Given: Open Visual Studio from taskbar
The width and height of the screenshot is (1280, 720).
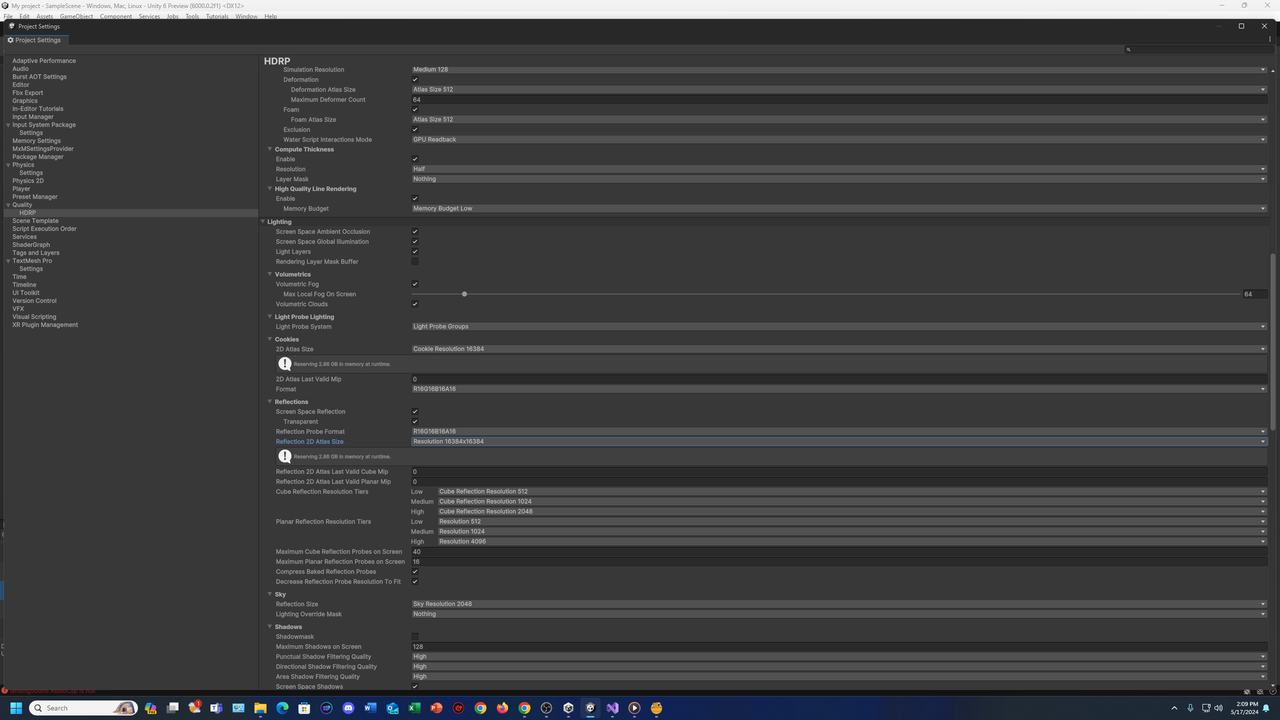Looking at the screenshot, I should coord(612,708).
